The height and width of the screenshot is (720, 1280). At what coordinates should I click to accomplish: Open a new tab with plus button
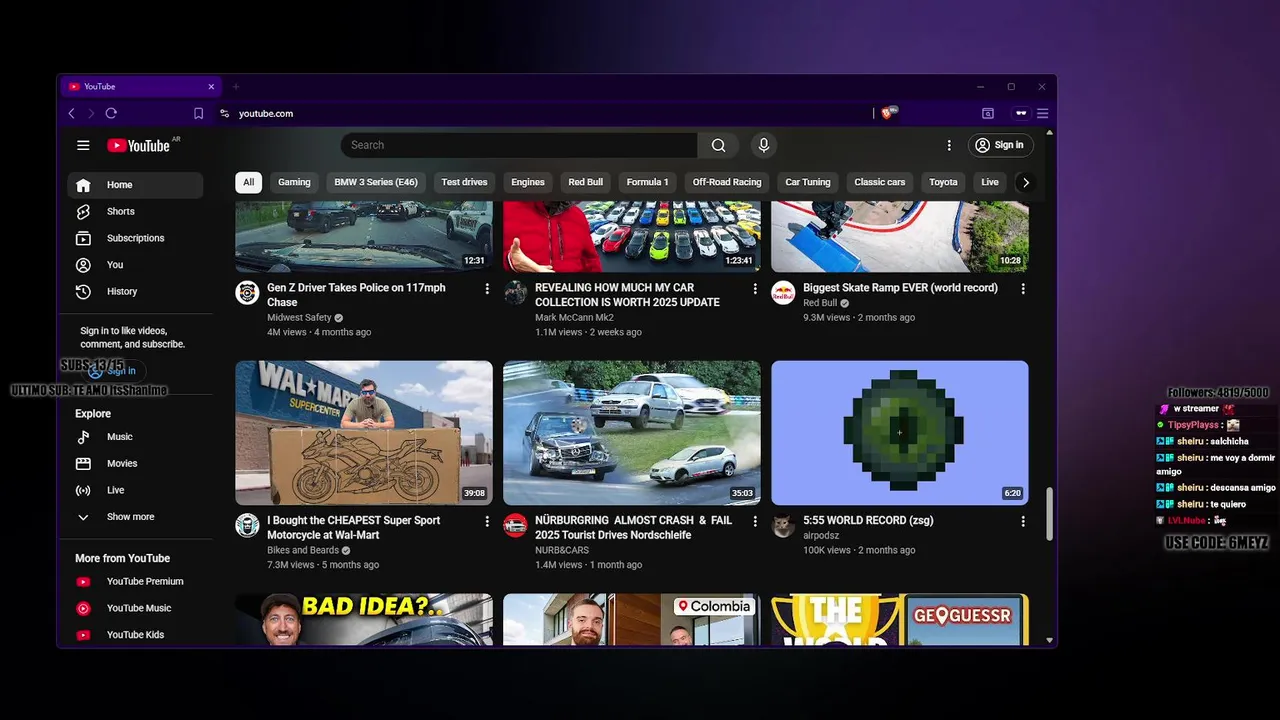(x=236, y=87)
